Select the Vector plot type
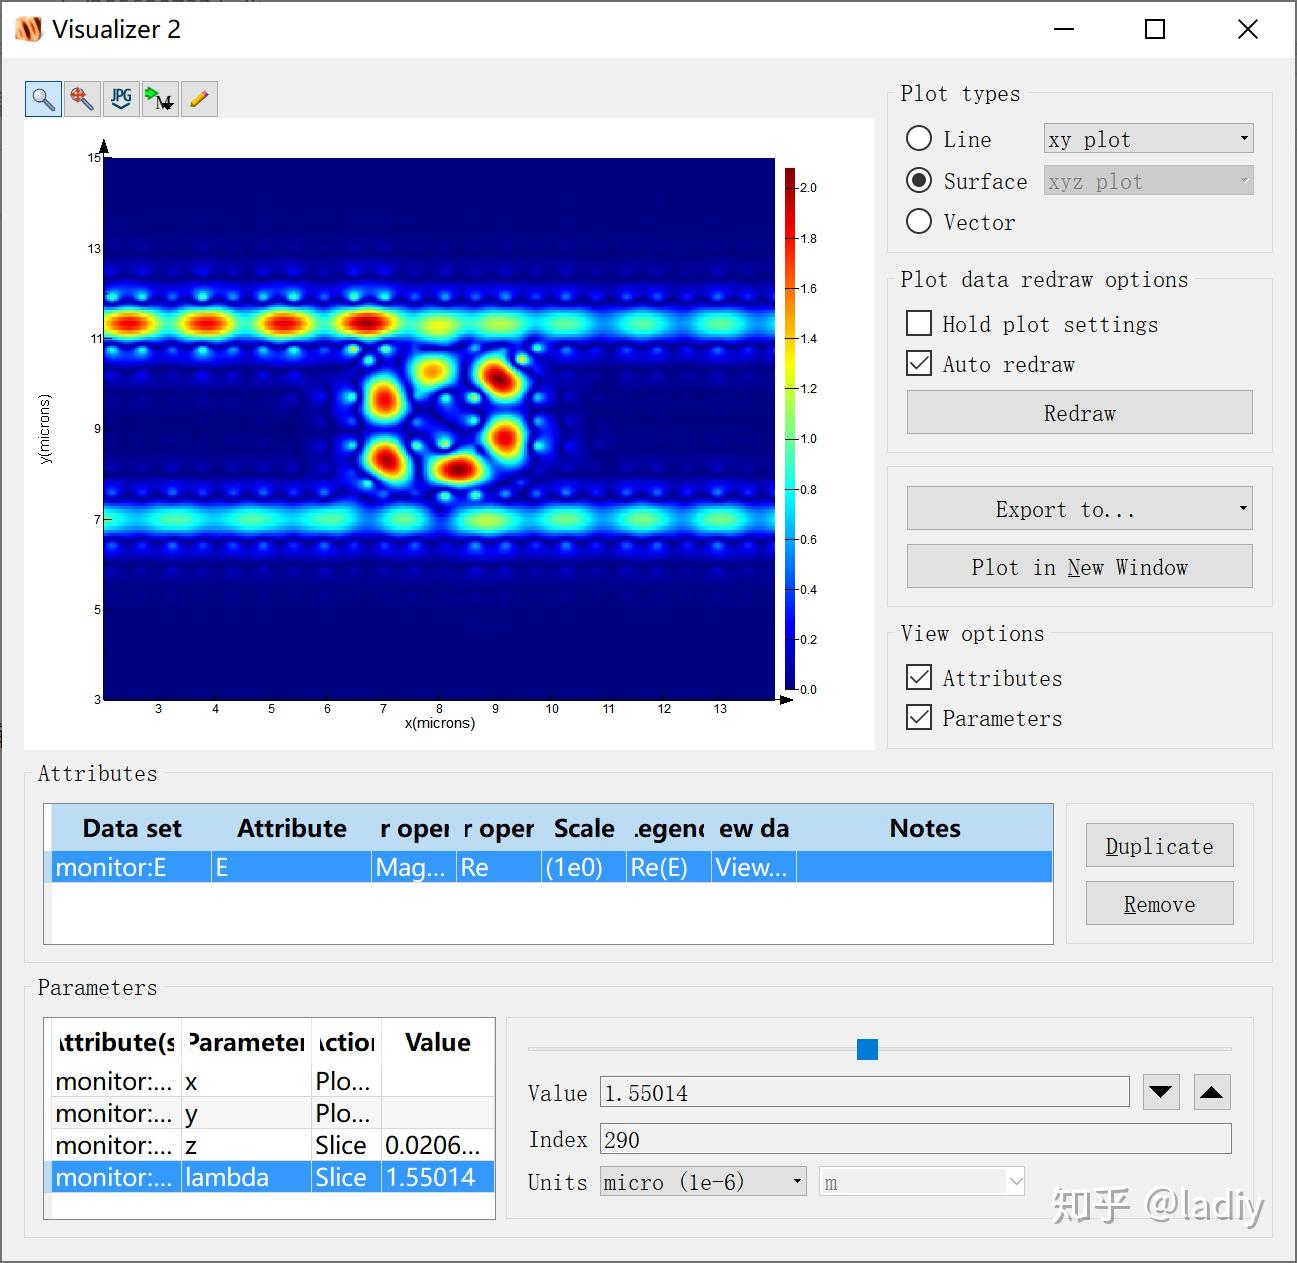This screenshot has height=1263, width=1297. click(x=919, y=221)
